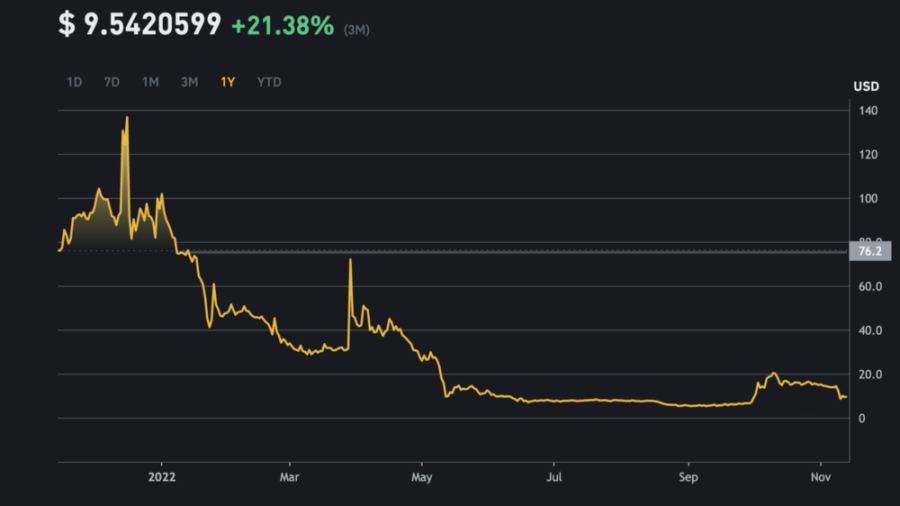Click the highlighted 1Y timeframe
900x506 pixels.
(x=228, y=82)
